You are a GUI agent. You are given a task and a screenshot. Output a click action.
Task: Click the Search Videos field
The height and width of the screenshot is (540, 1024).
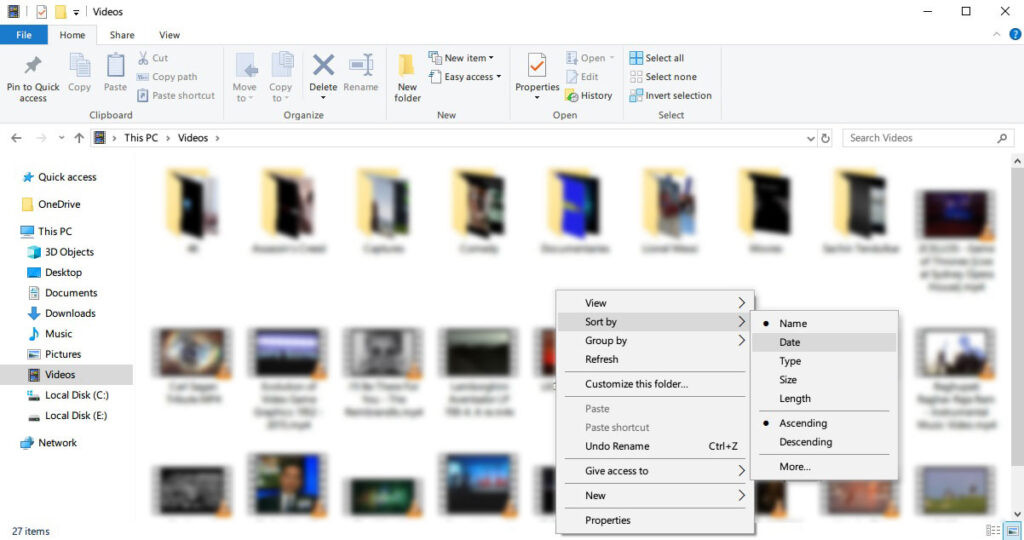[x=929, y=138]
